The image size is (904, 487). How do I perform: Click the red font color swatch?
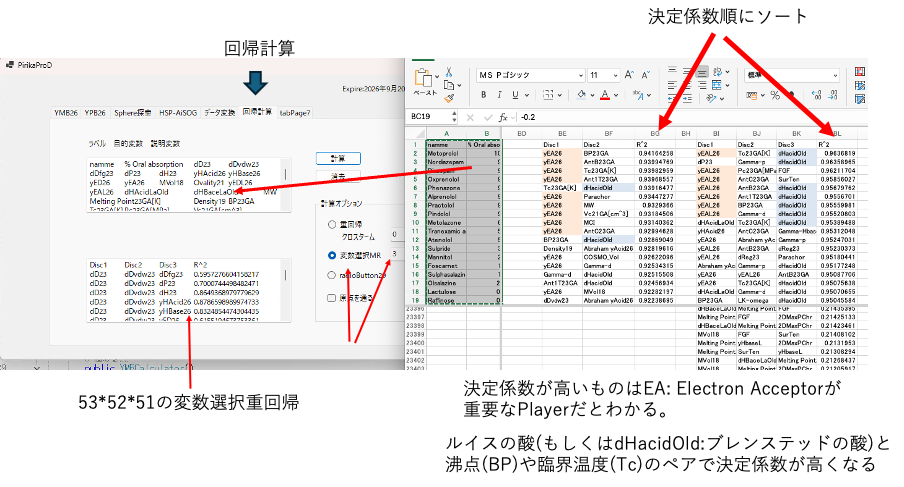604,95
